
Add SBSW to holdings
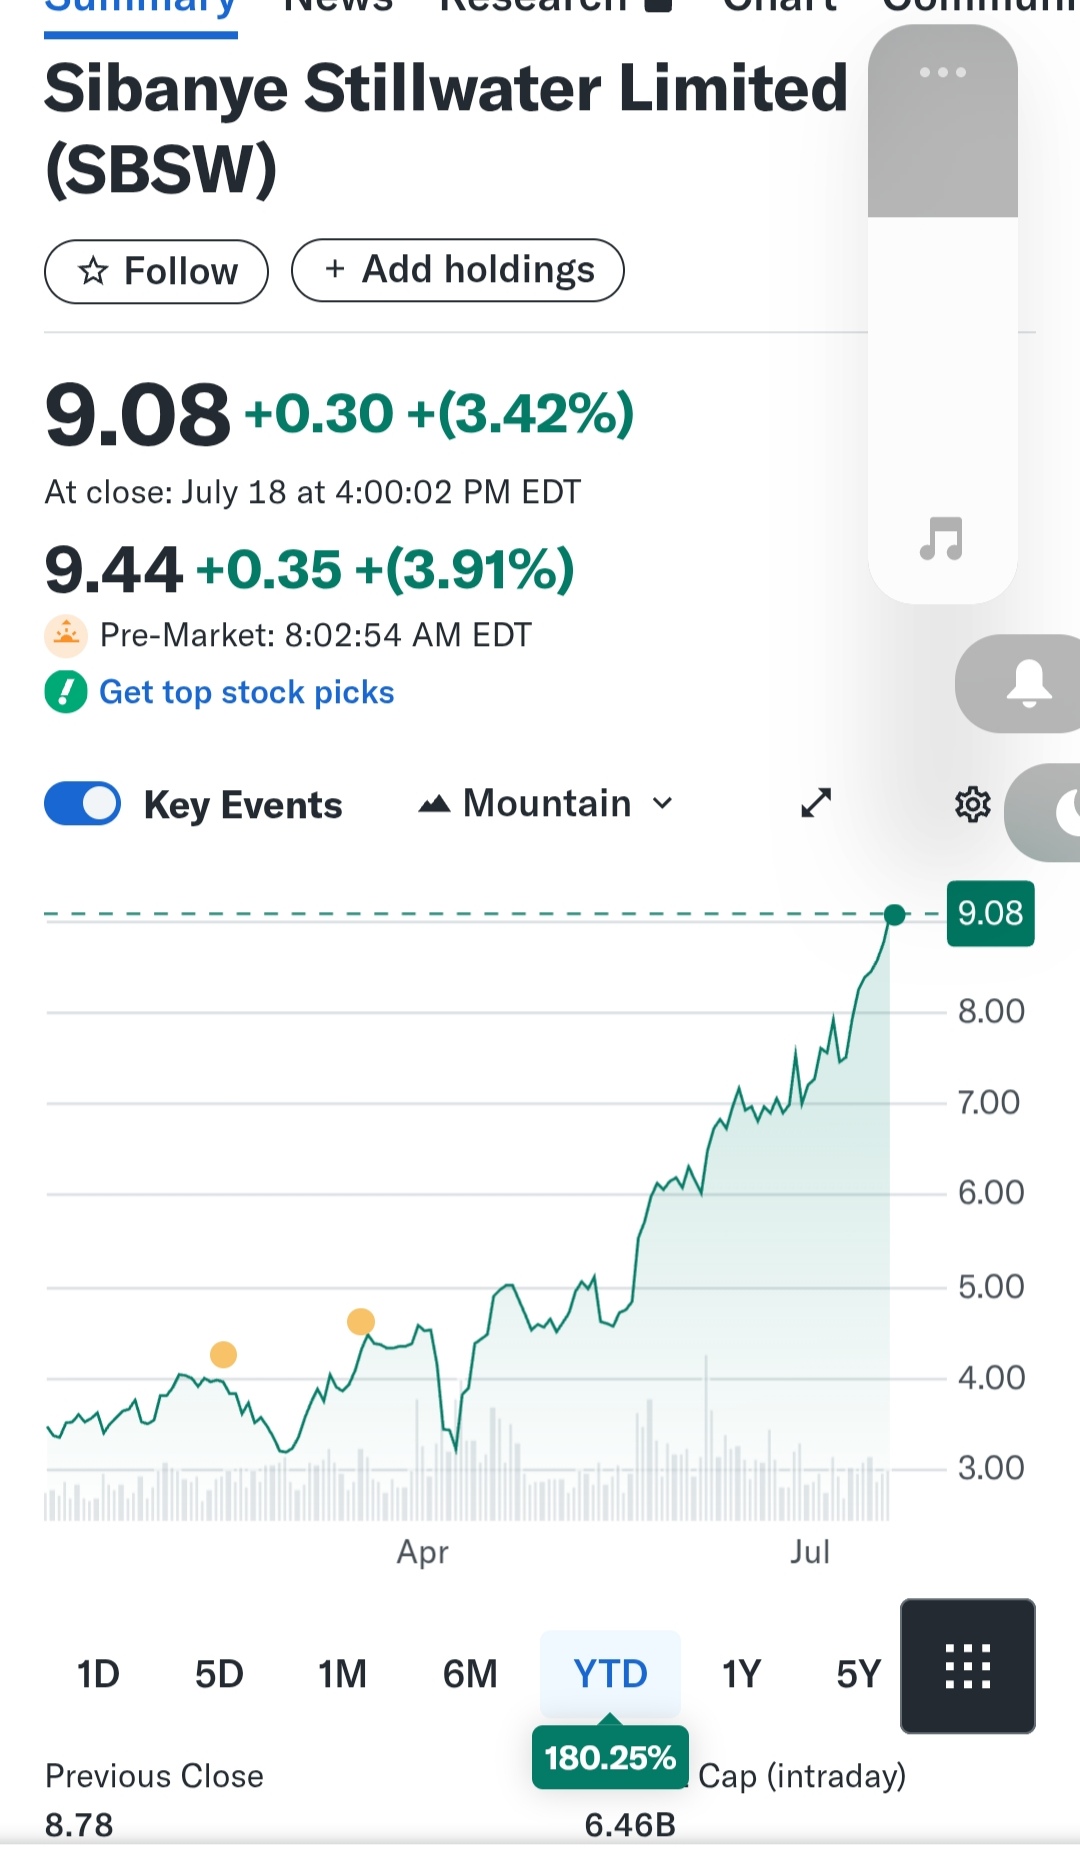pyautogui.click(x=458, y=270)
